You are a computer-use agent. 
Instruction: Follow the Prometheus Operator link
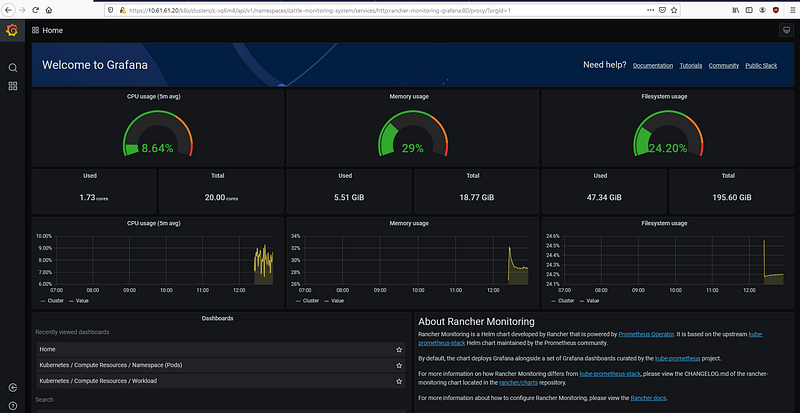646,334
